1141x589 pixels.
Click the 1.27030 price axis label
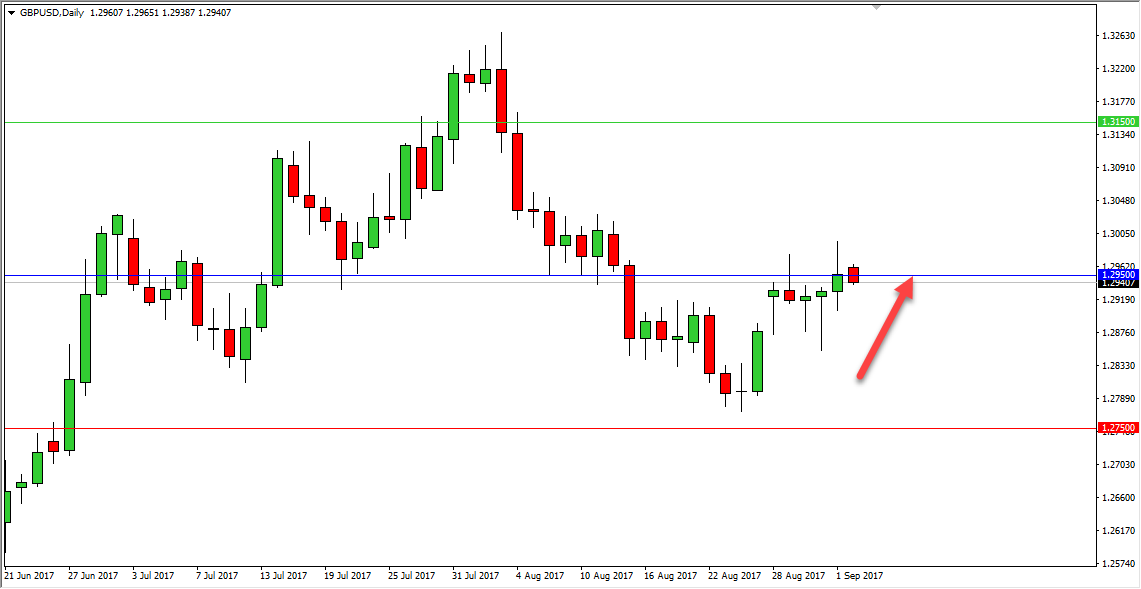click(1118, 465)
